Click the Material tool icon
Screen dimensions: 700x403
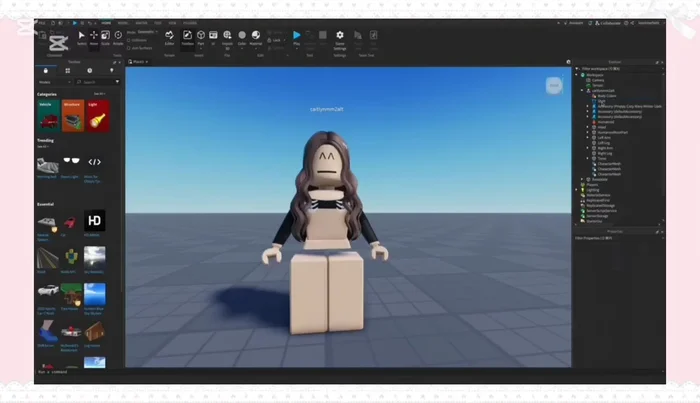coord(256,36)
